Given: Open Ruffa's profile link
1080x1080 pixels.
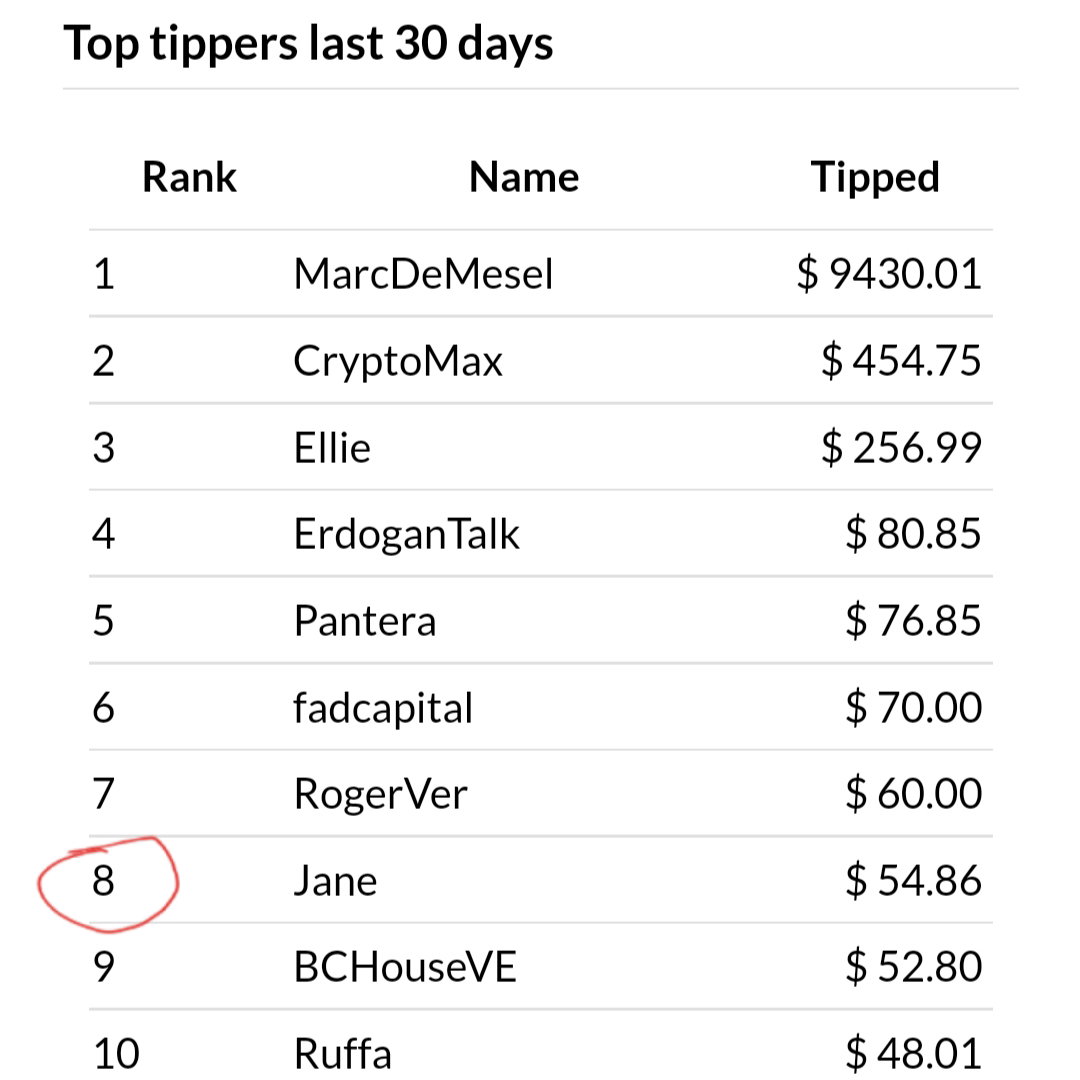Looking at the screenshot, I should (342, 1054).
